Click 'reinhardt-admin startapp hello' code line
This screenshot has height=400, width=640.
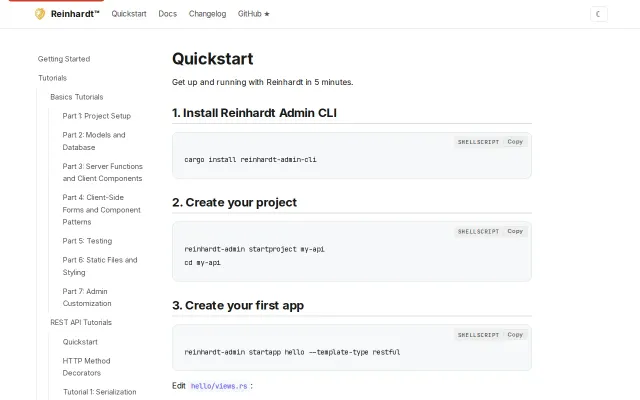click(292, 352)
